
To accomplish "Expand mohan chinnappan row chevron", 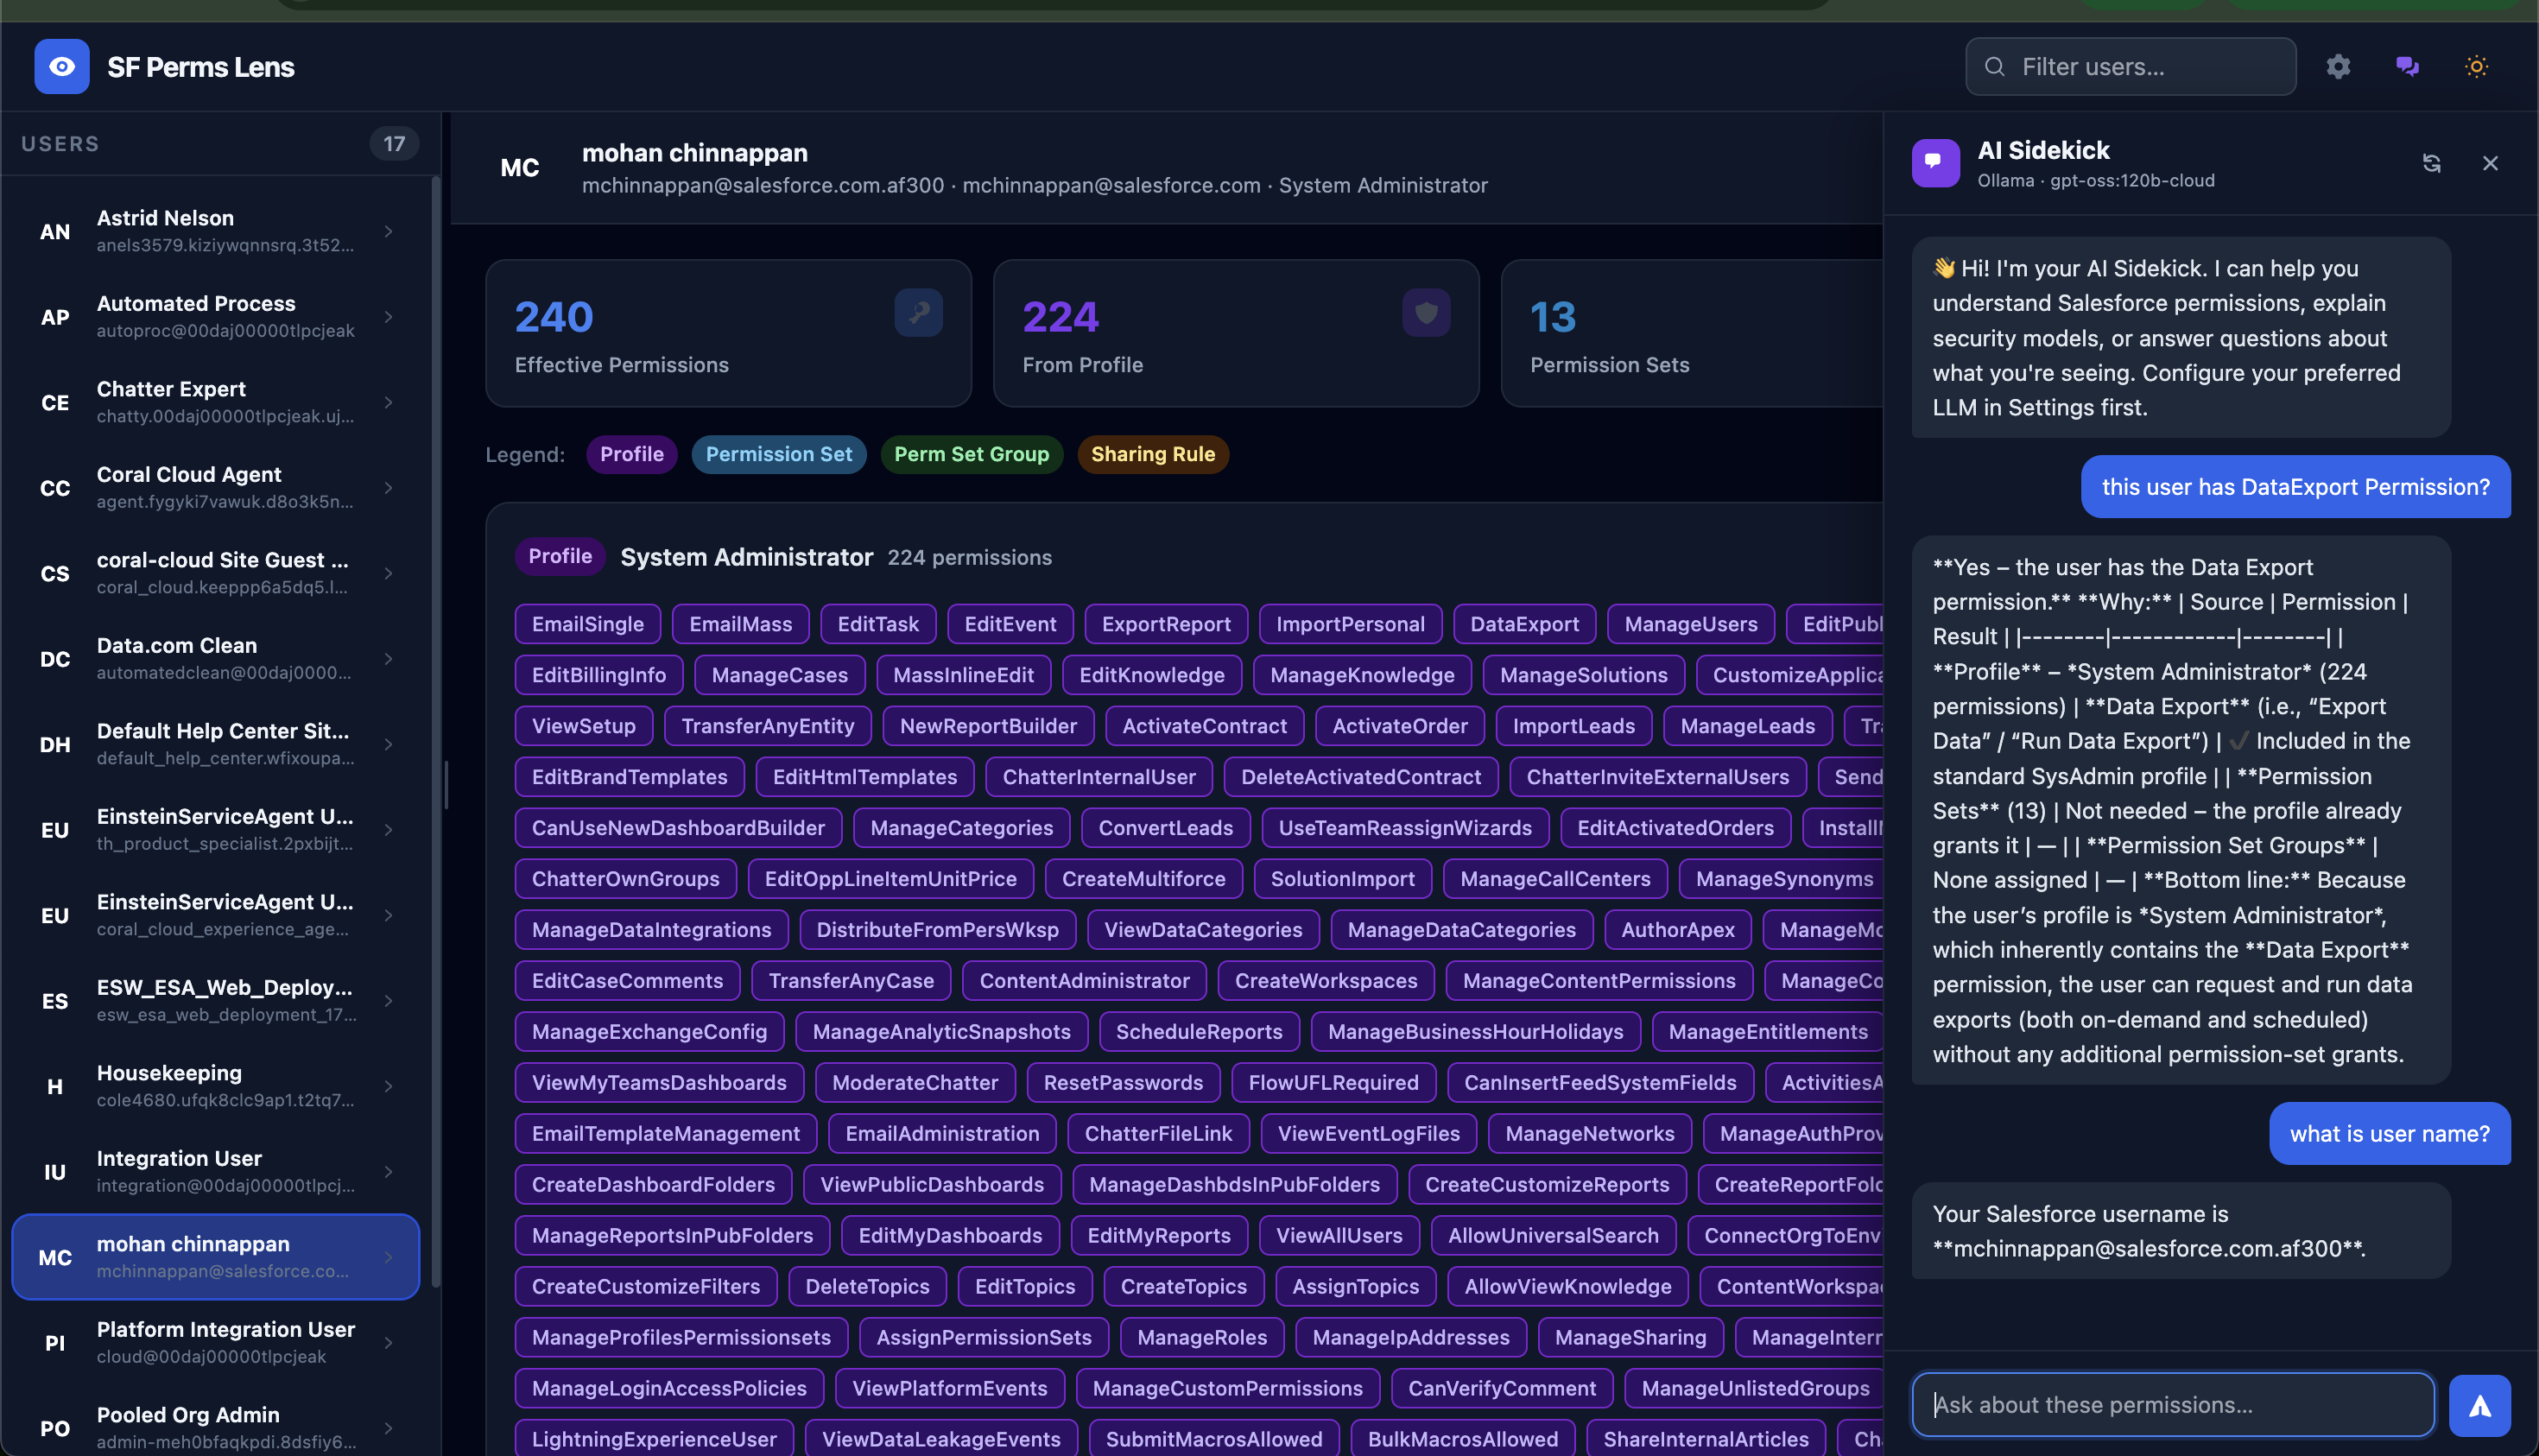I will pyautogui.click(x=388, y=1258).
